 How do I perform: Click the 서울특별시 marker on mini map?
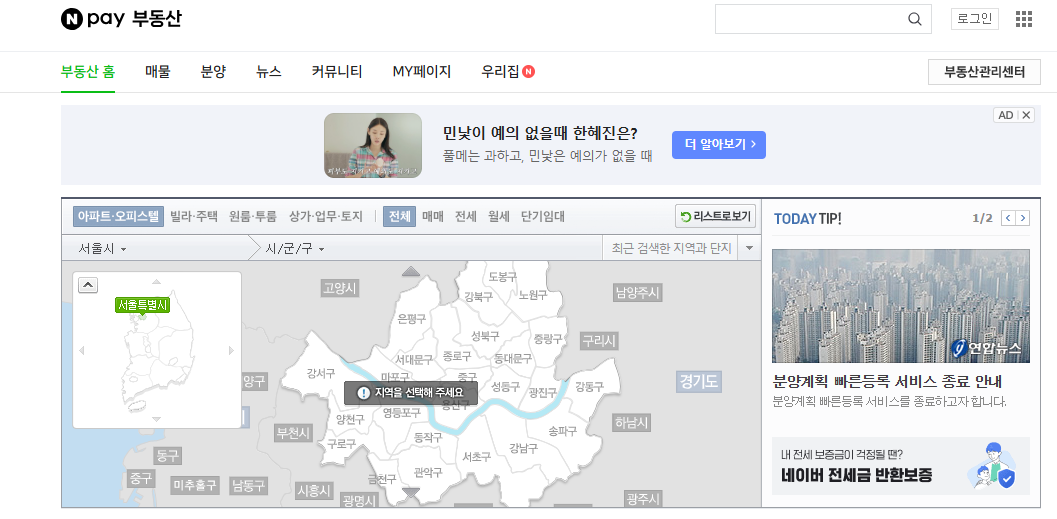coord(142,305)
